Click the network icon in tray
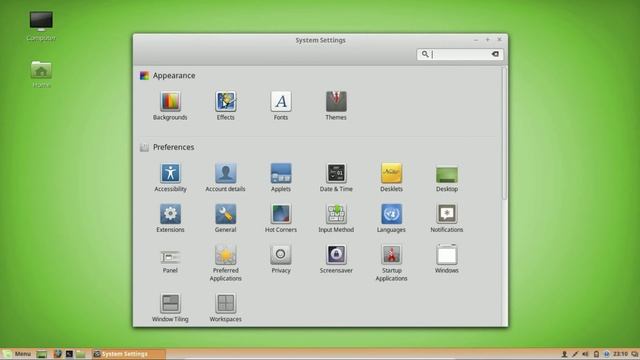This screenshot has width=640, height=360. point(575,354)
